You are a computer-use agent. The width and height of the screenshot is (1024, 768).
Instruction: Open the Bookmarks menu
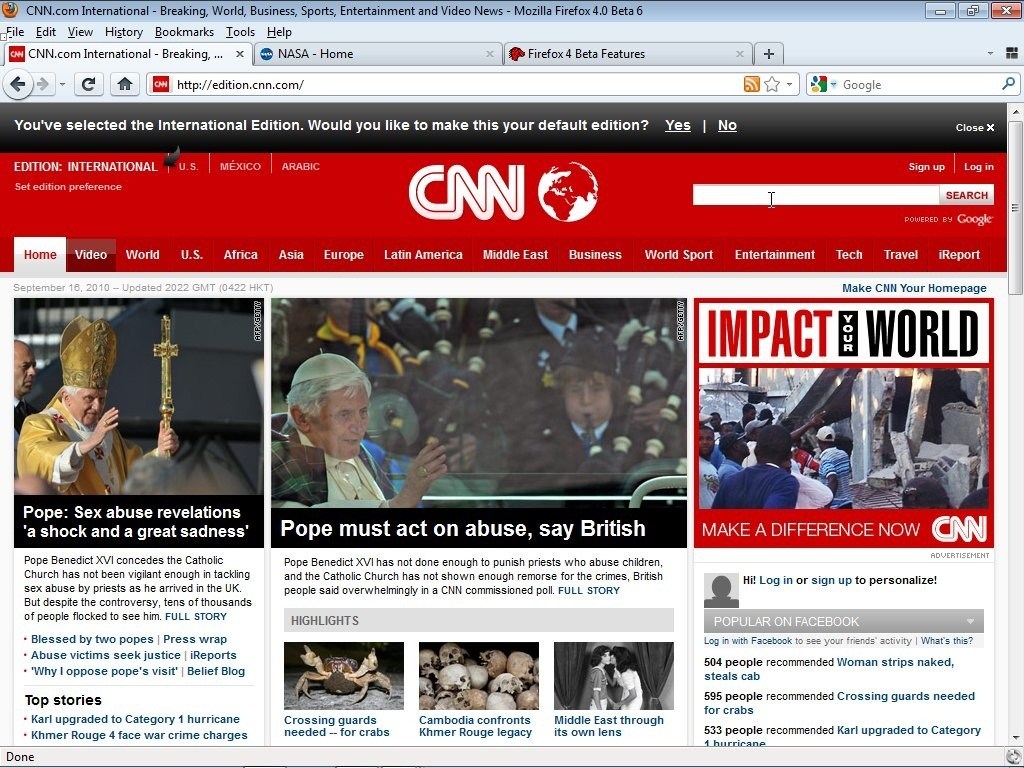[x=184, y=31]
